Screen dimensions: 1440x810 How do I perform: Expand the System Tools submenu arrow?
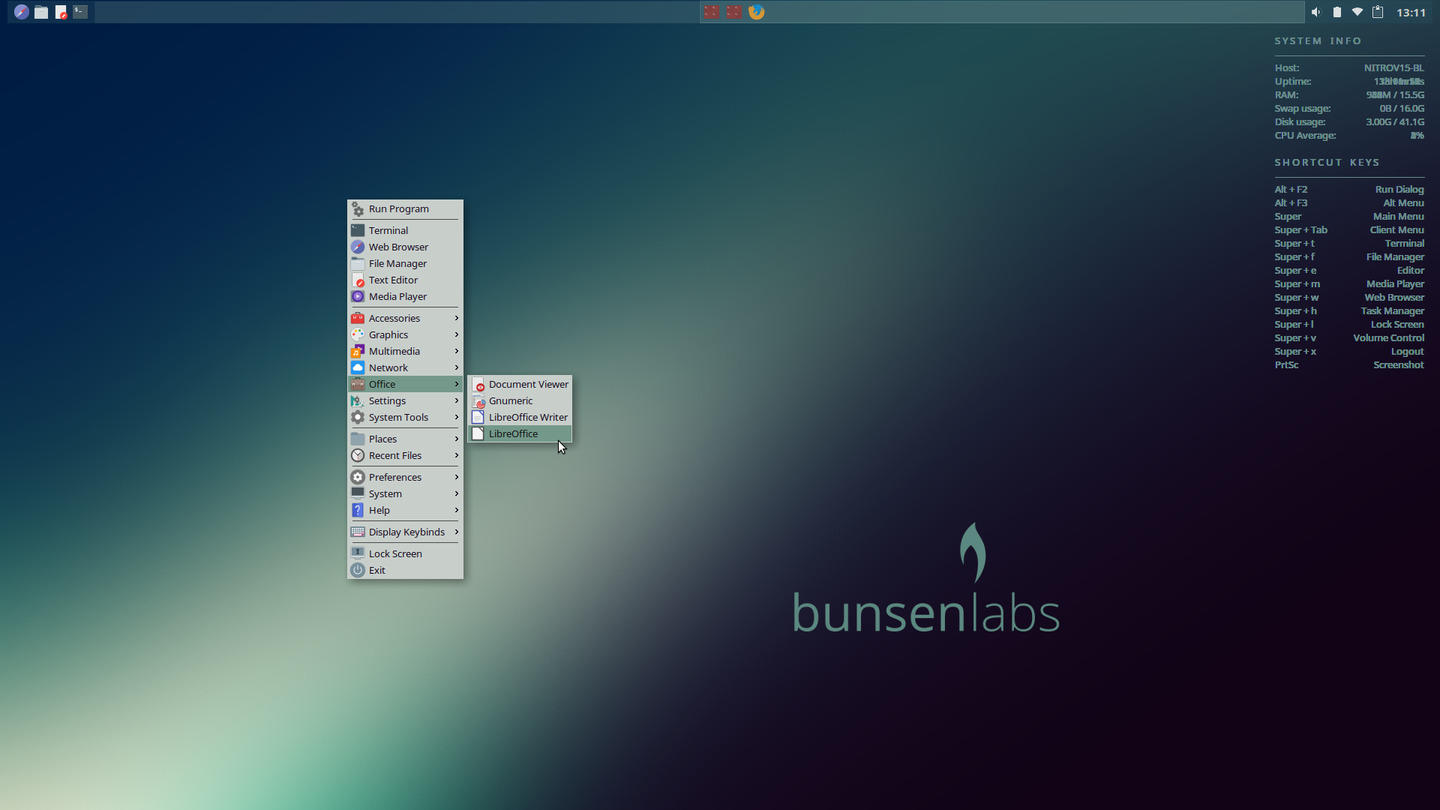click(x=457, y=417)
